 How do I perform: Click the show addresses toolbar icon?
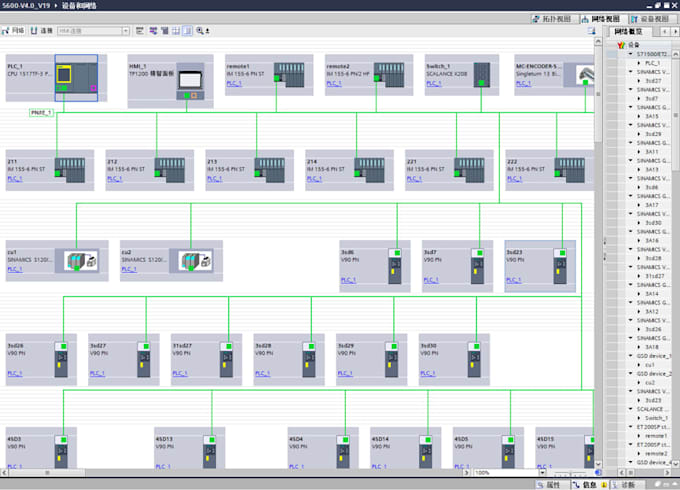coord(140,30)
